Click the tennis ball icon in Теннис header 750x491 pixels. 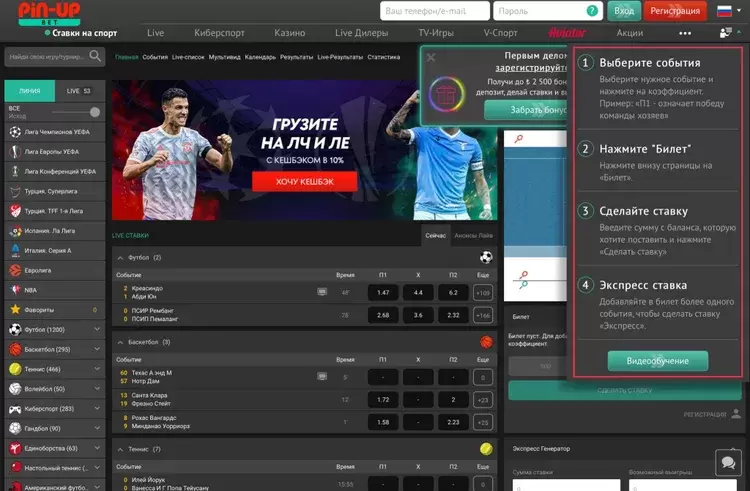(x=486, y=449)
